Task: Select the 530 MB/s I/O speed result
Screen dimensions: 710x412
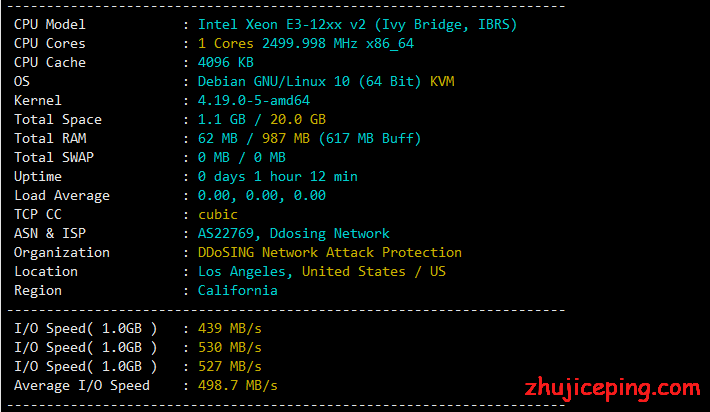Action: pyautogui.click(x=230, y=348)
